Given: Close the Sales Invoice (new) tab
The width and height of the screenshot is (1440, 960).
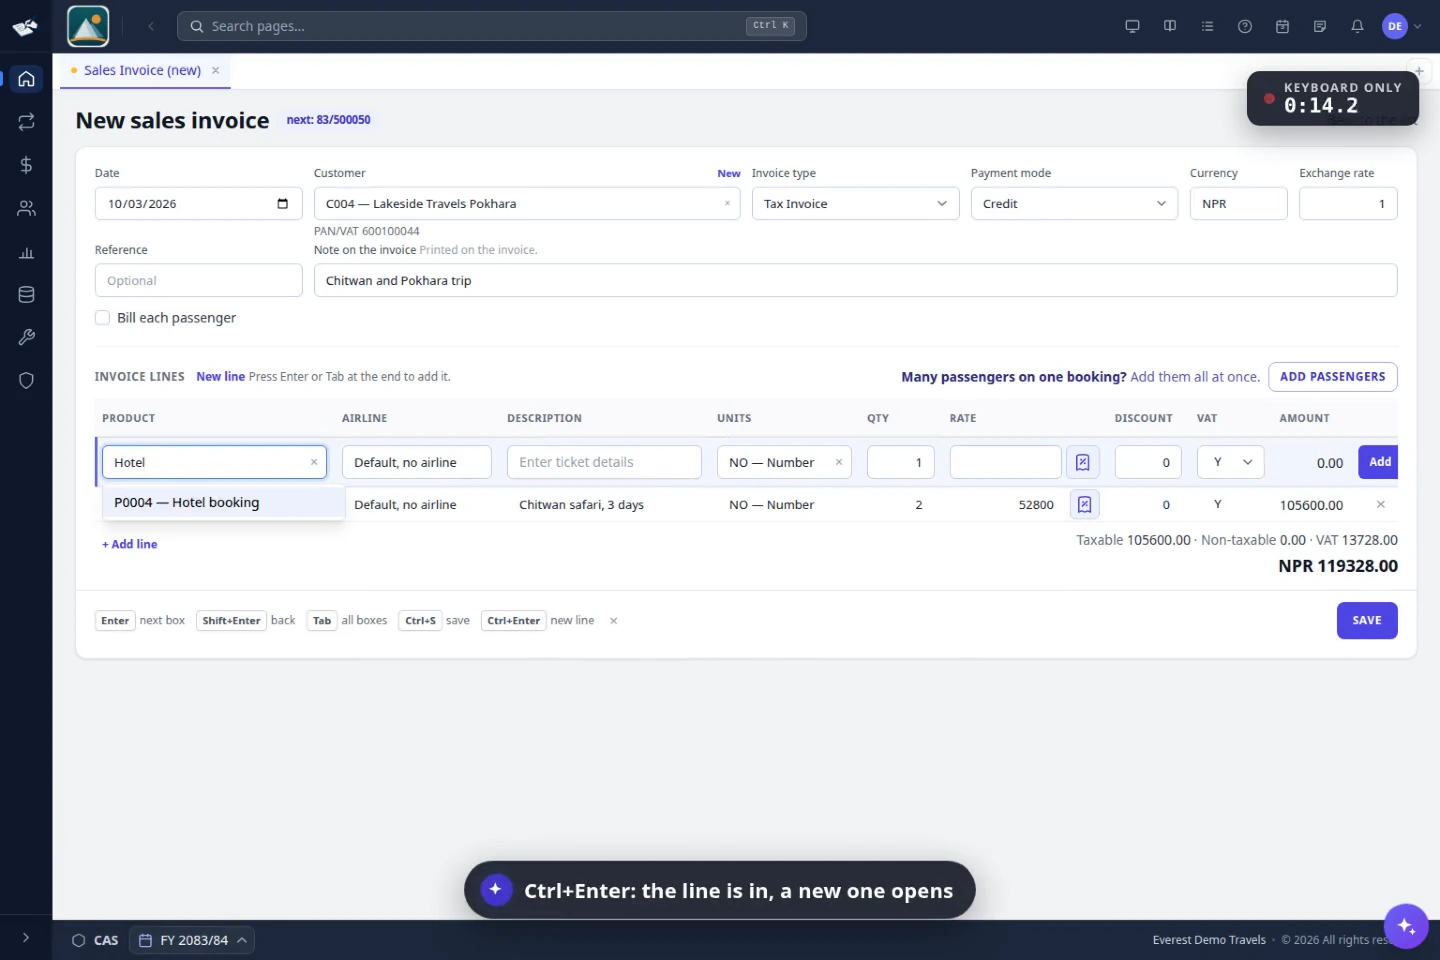Looking at the screenshot, I should tap(215, 70).
